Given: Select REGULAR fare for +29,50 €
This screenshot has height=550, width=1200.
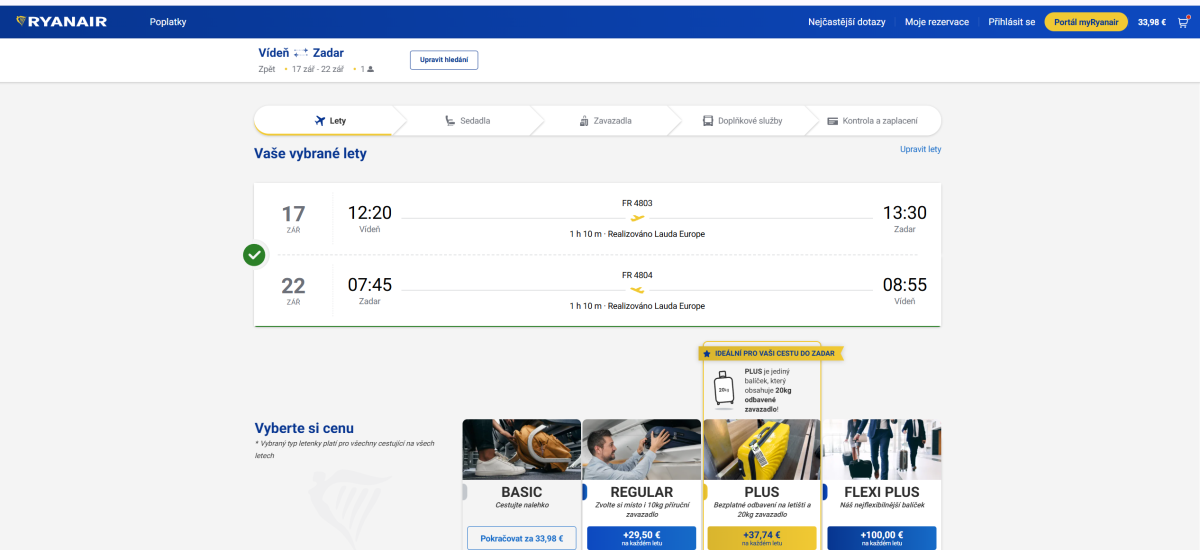Looking at the screenshot, I should (x=641, y=538).
